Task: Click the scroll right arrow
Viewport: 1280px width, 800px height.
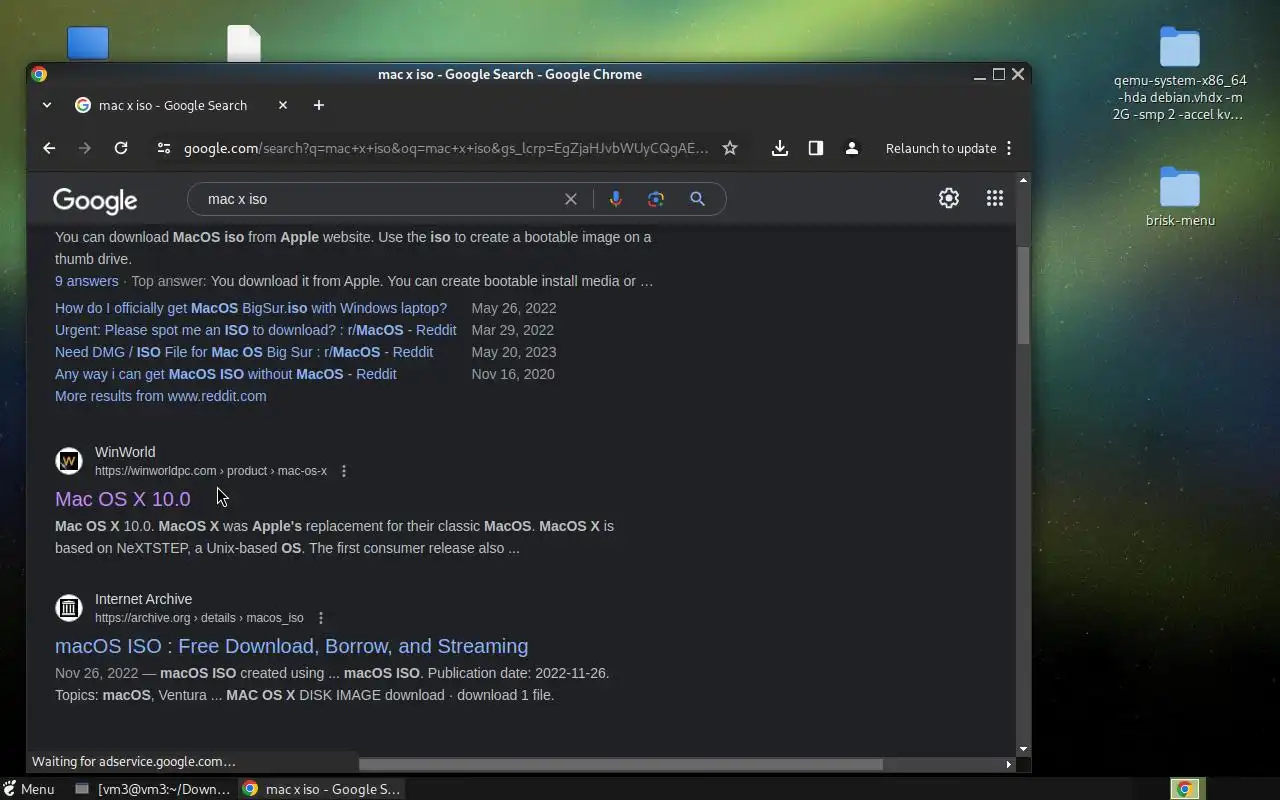Action: pyautogui.click(x=1008, y=764)
